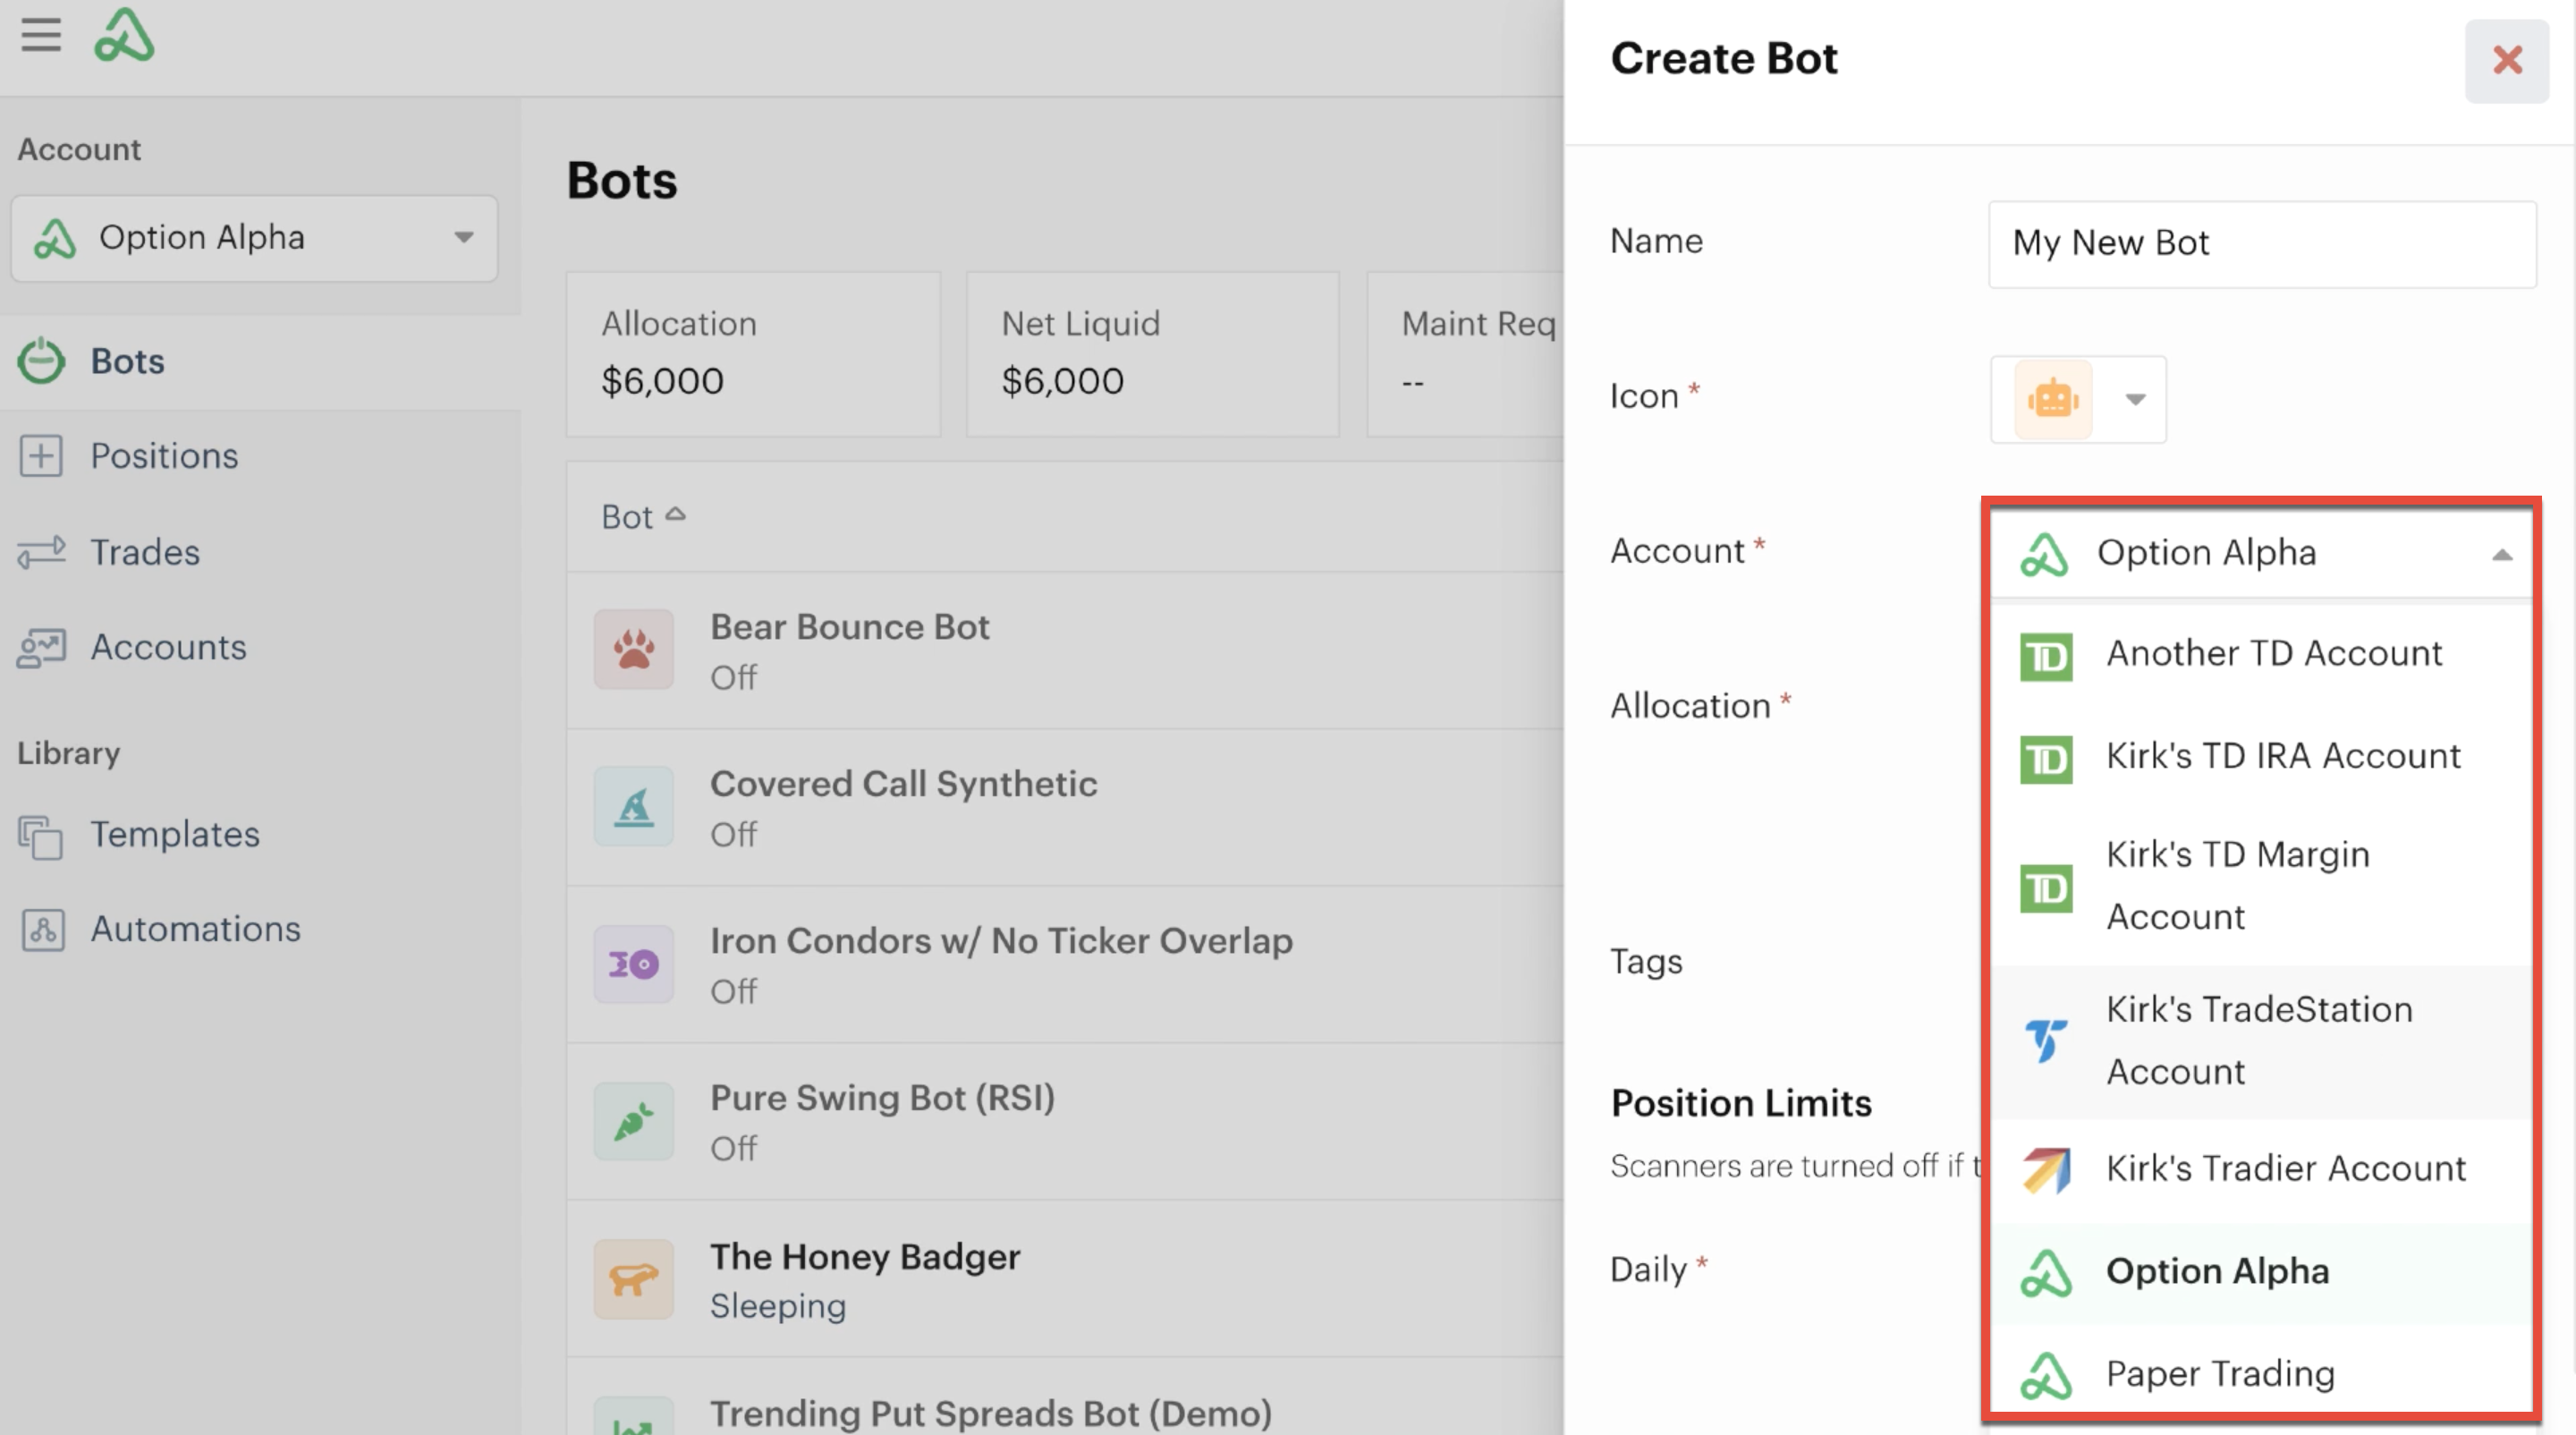Open the Covered Call Synthetic bot
Viewport: 2576px width, 1435px height.
[1065, 807]
